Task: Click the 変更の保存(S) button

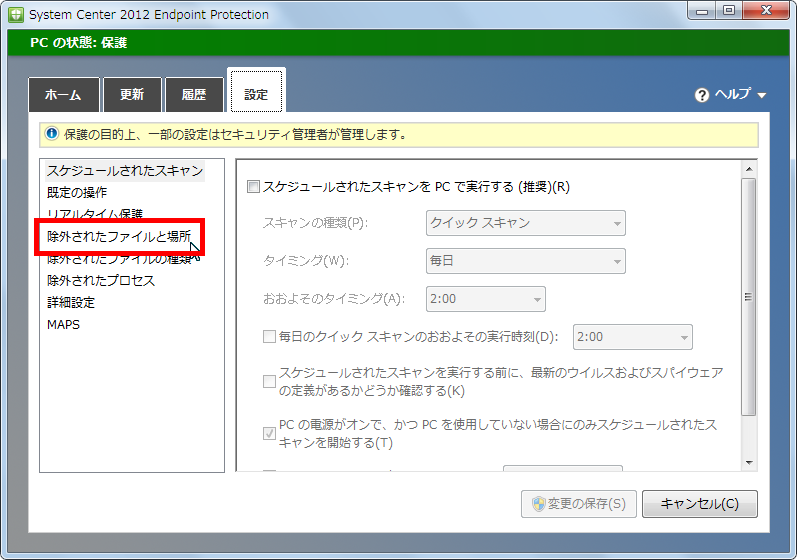Action: (x=578, y=504)
